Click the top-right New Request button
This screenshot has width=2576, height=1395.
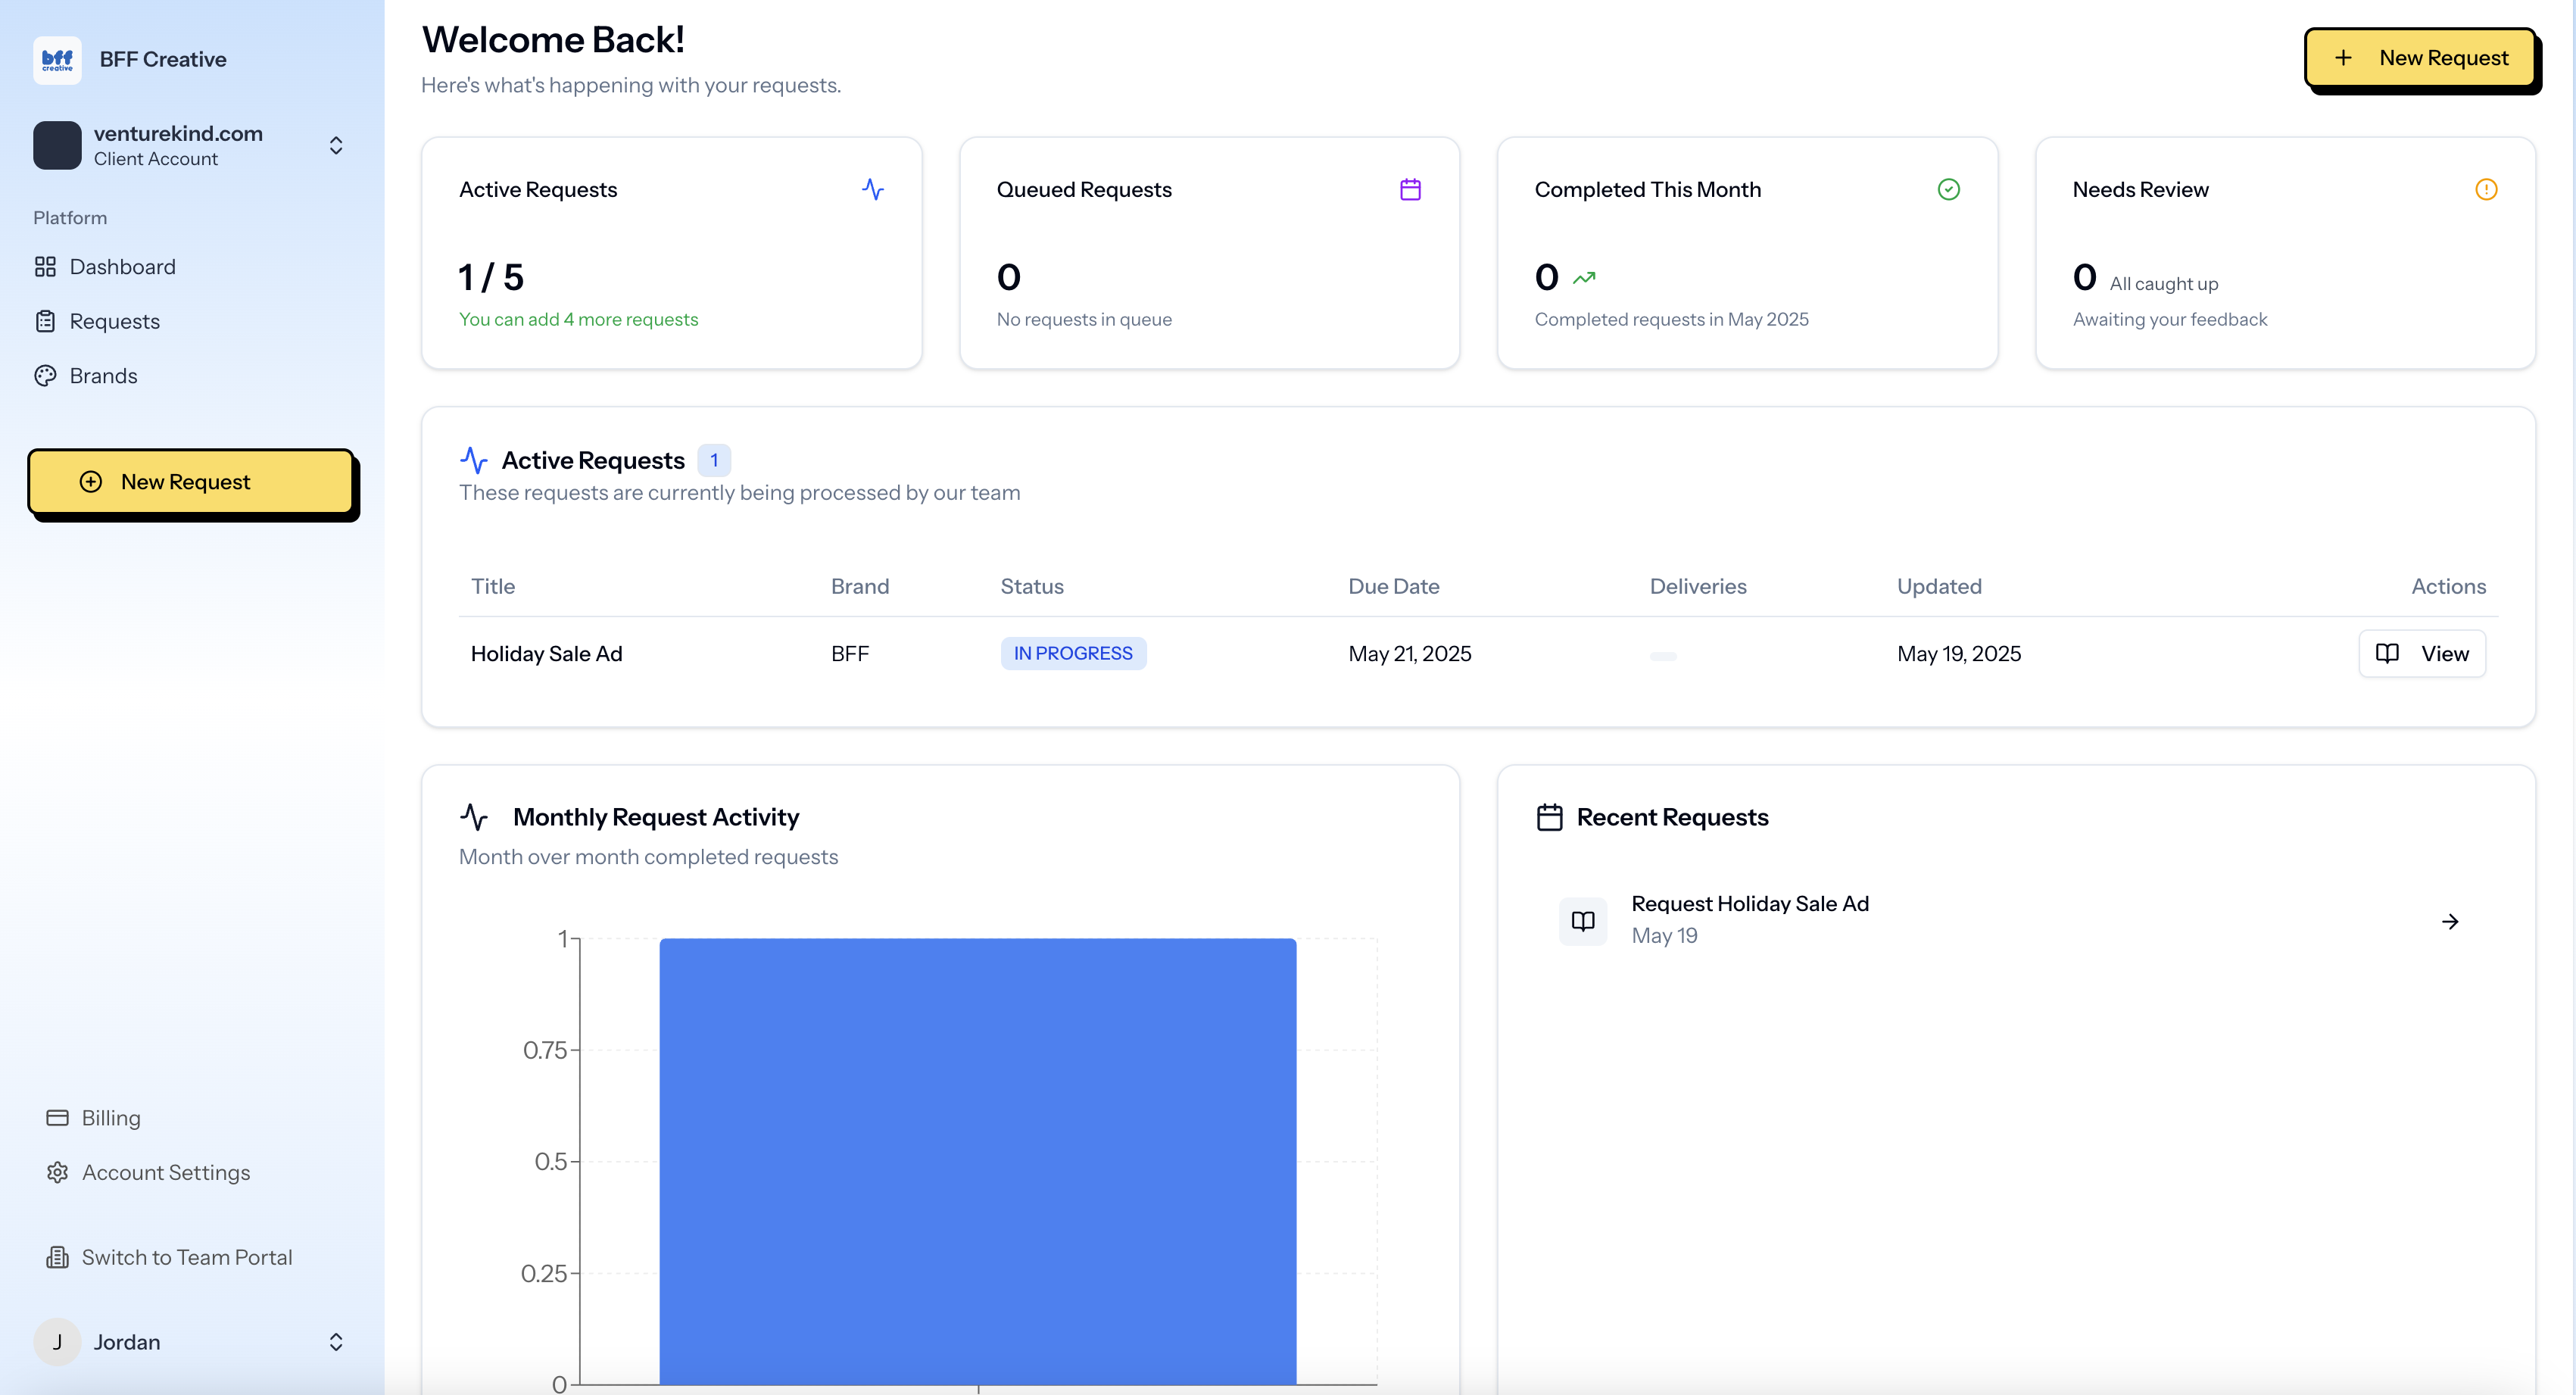coord(2420,58)
